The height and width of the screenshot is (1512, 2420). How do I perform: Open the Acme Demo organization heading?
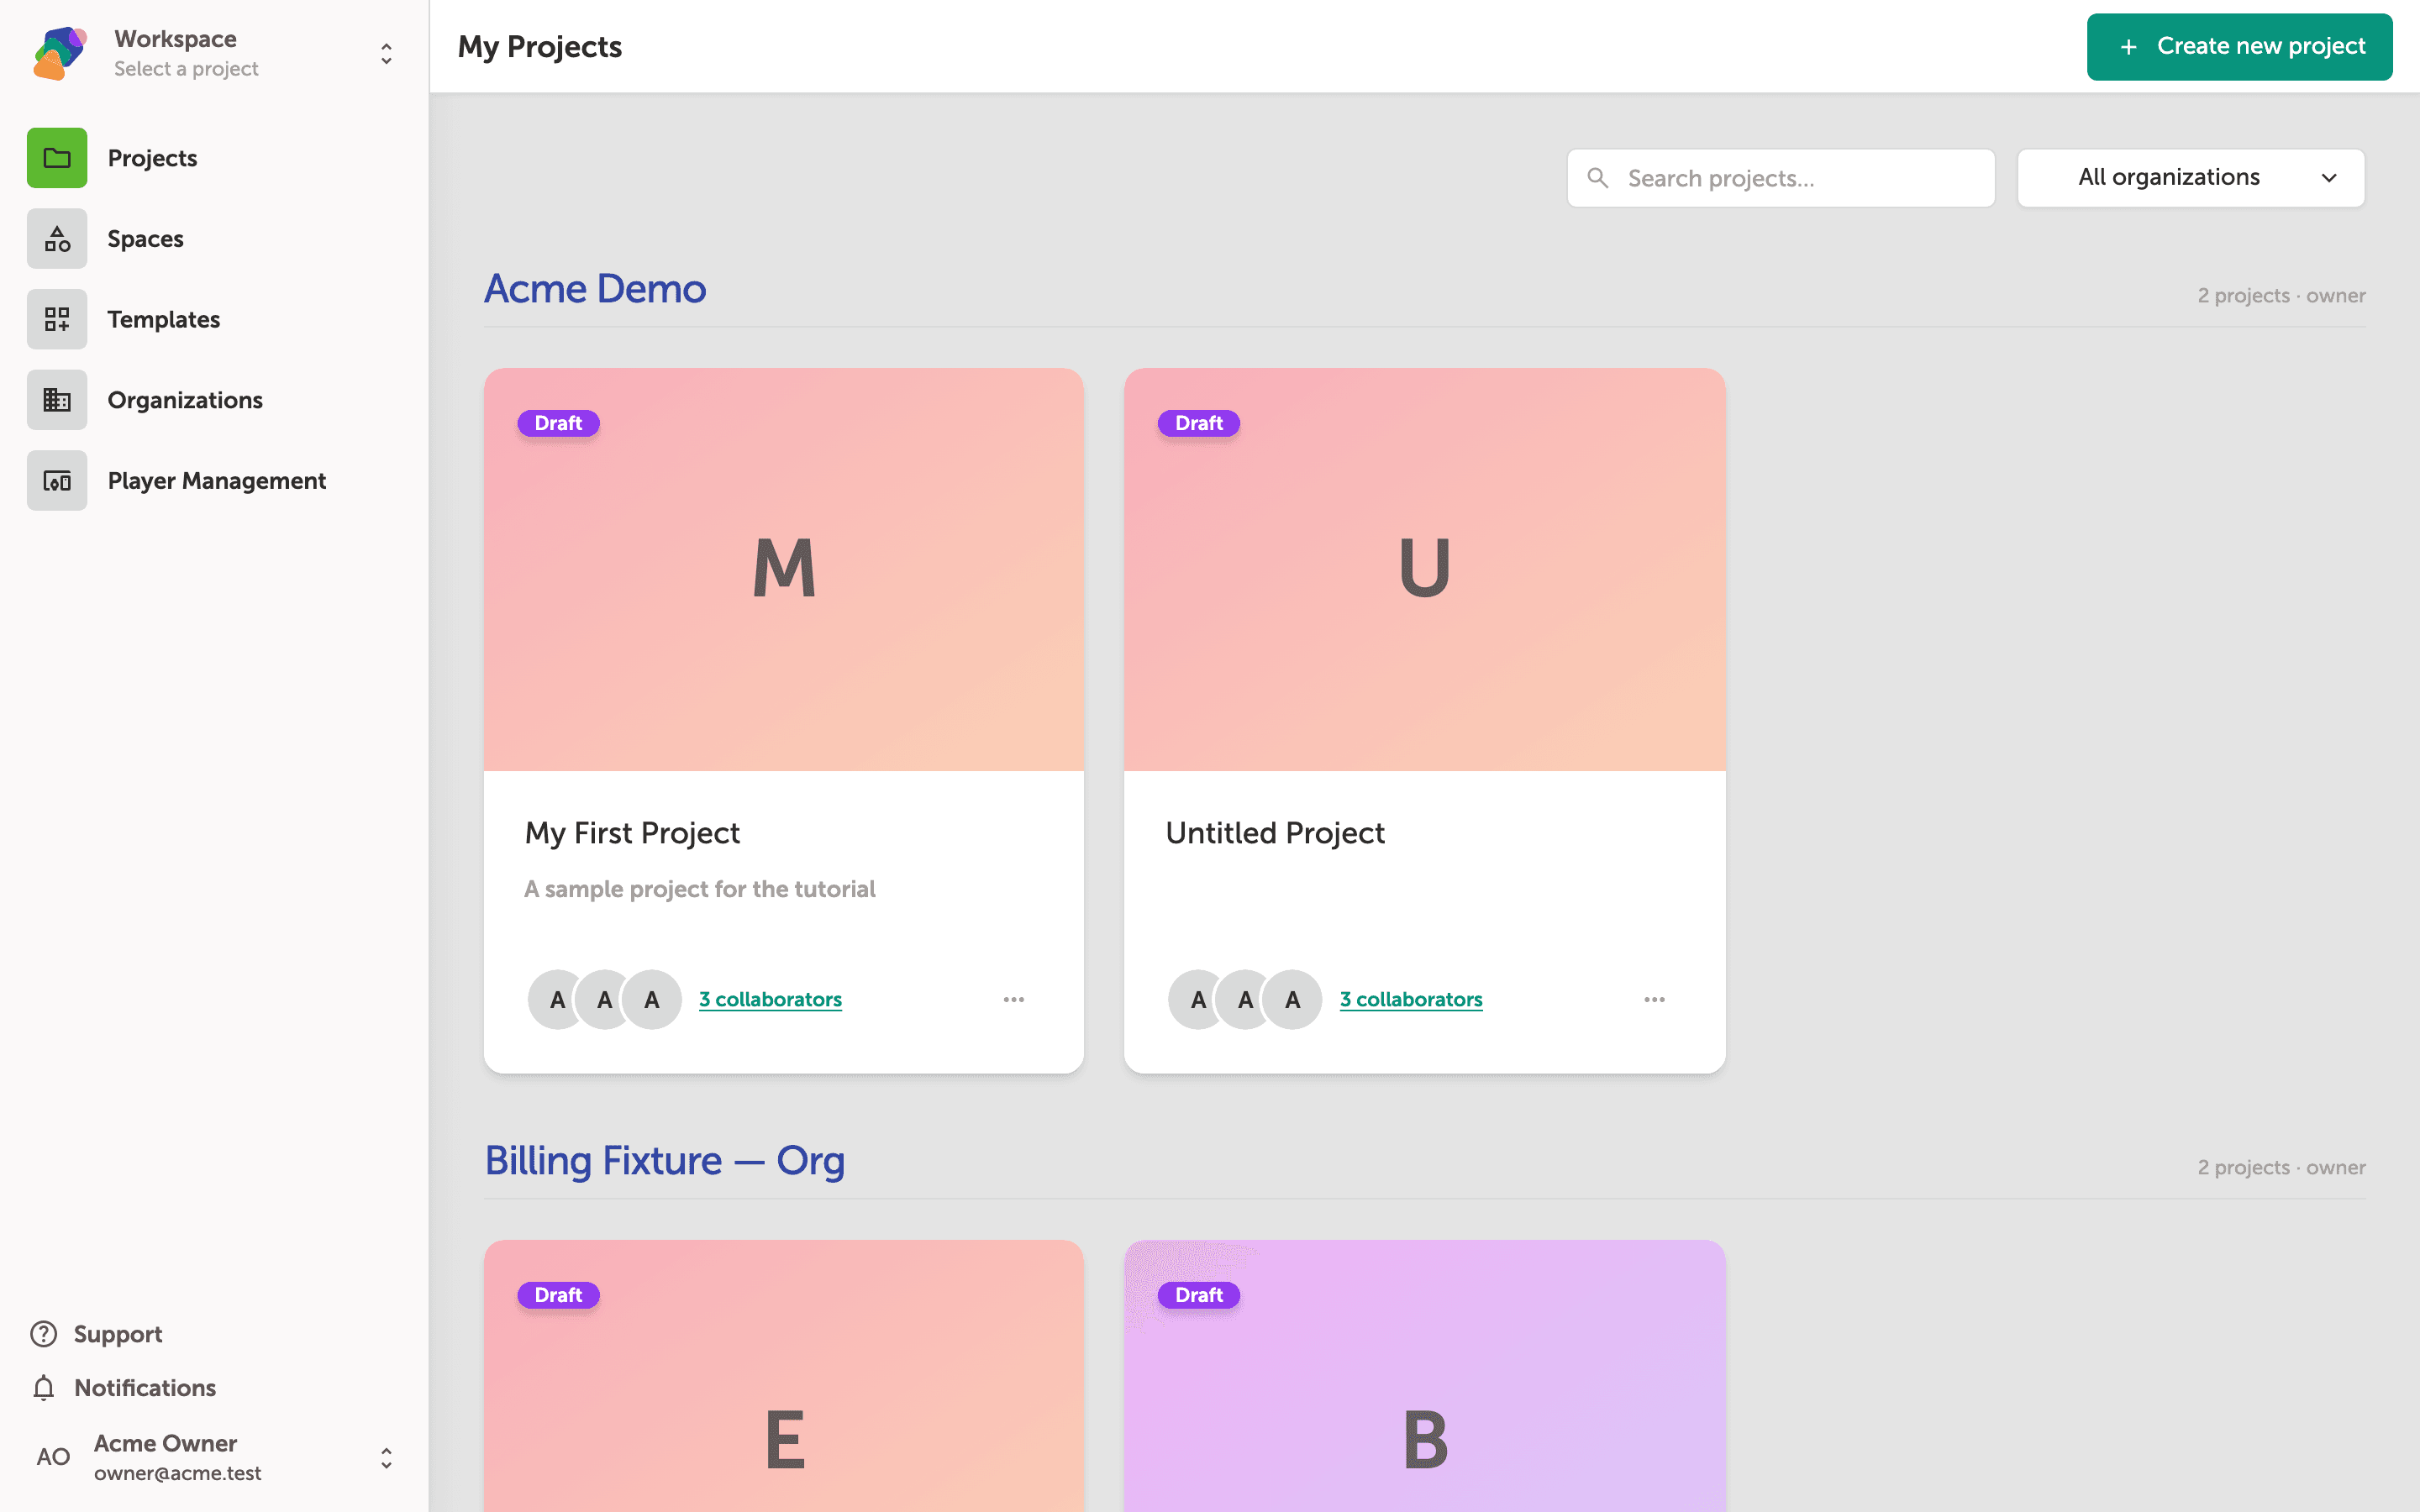(595, 289)
